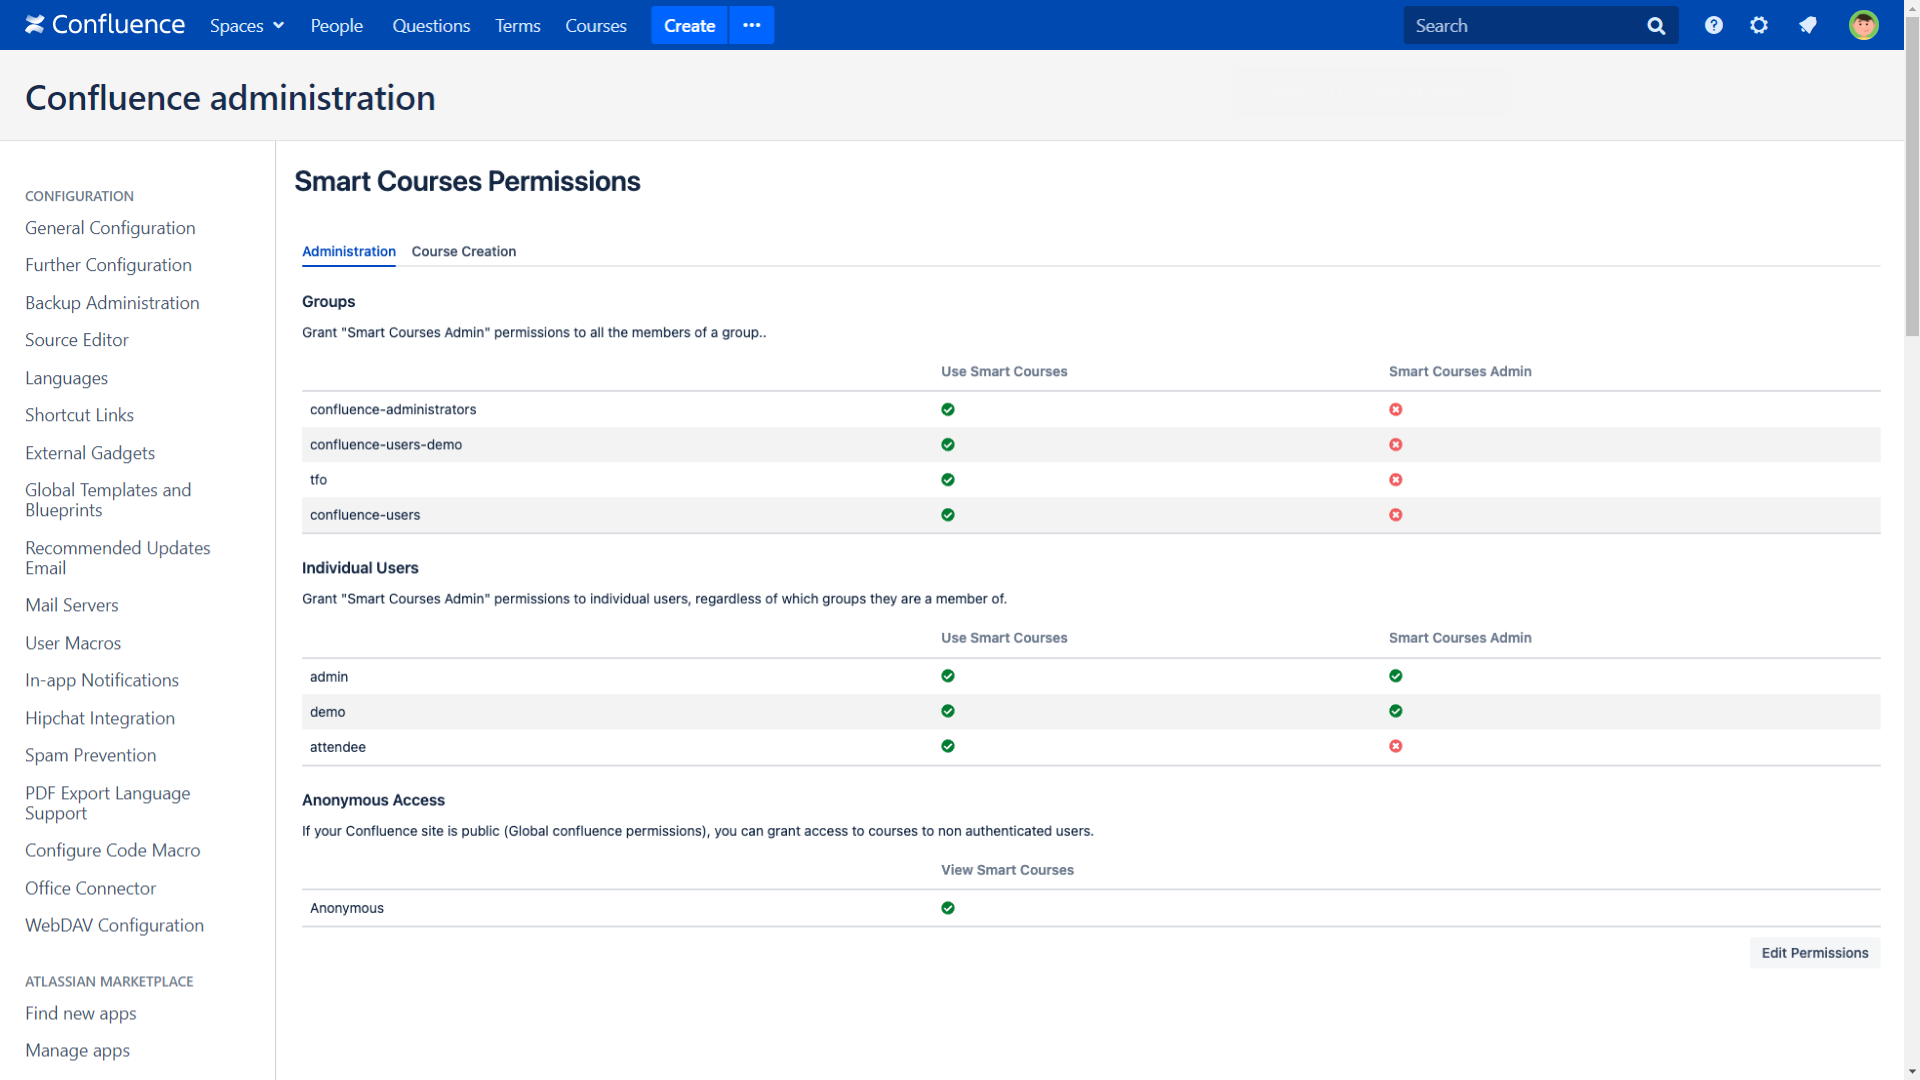Click the Confluence logo in header
Screen dimensions: 1920x1080
tap(105, 25)
